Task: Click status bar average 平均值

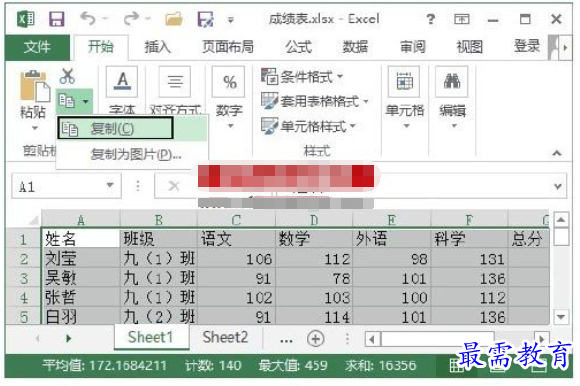Action: point(104,365)
